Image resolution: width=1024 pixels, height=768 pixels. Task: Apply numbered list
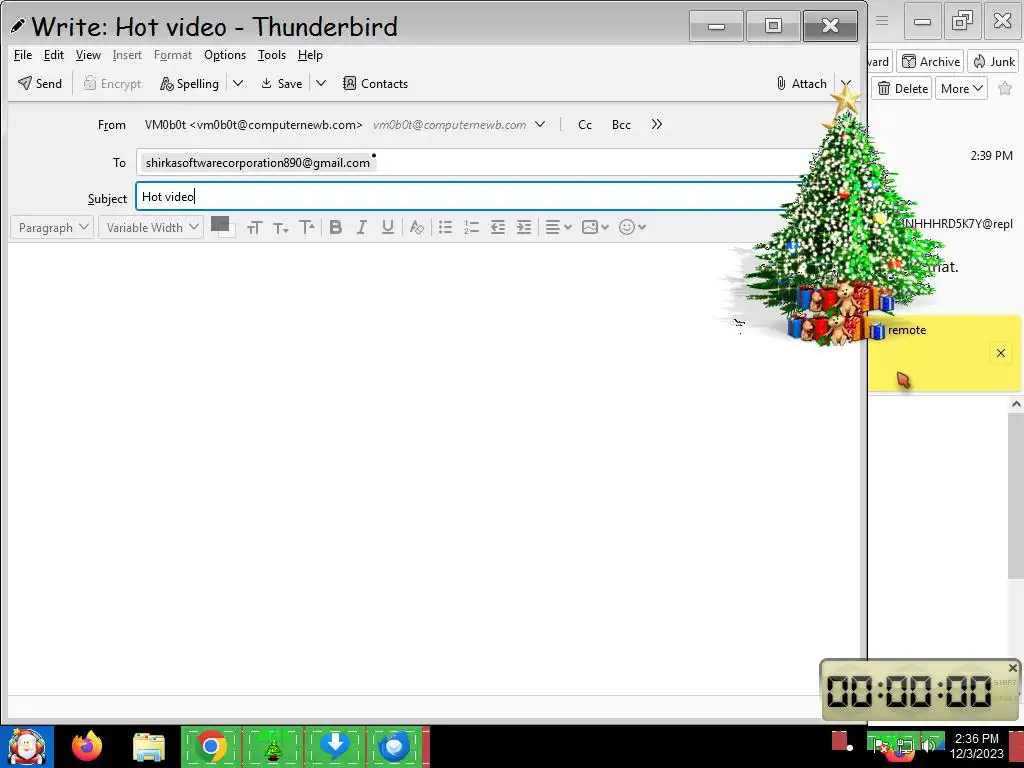(472, 227)
